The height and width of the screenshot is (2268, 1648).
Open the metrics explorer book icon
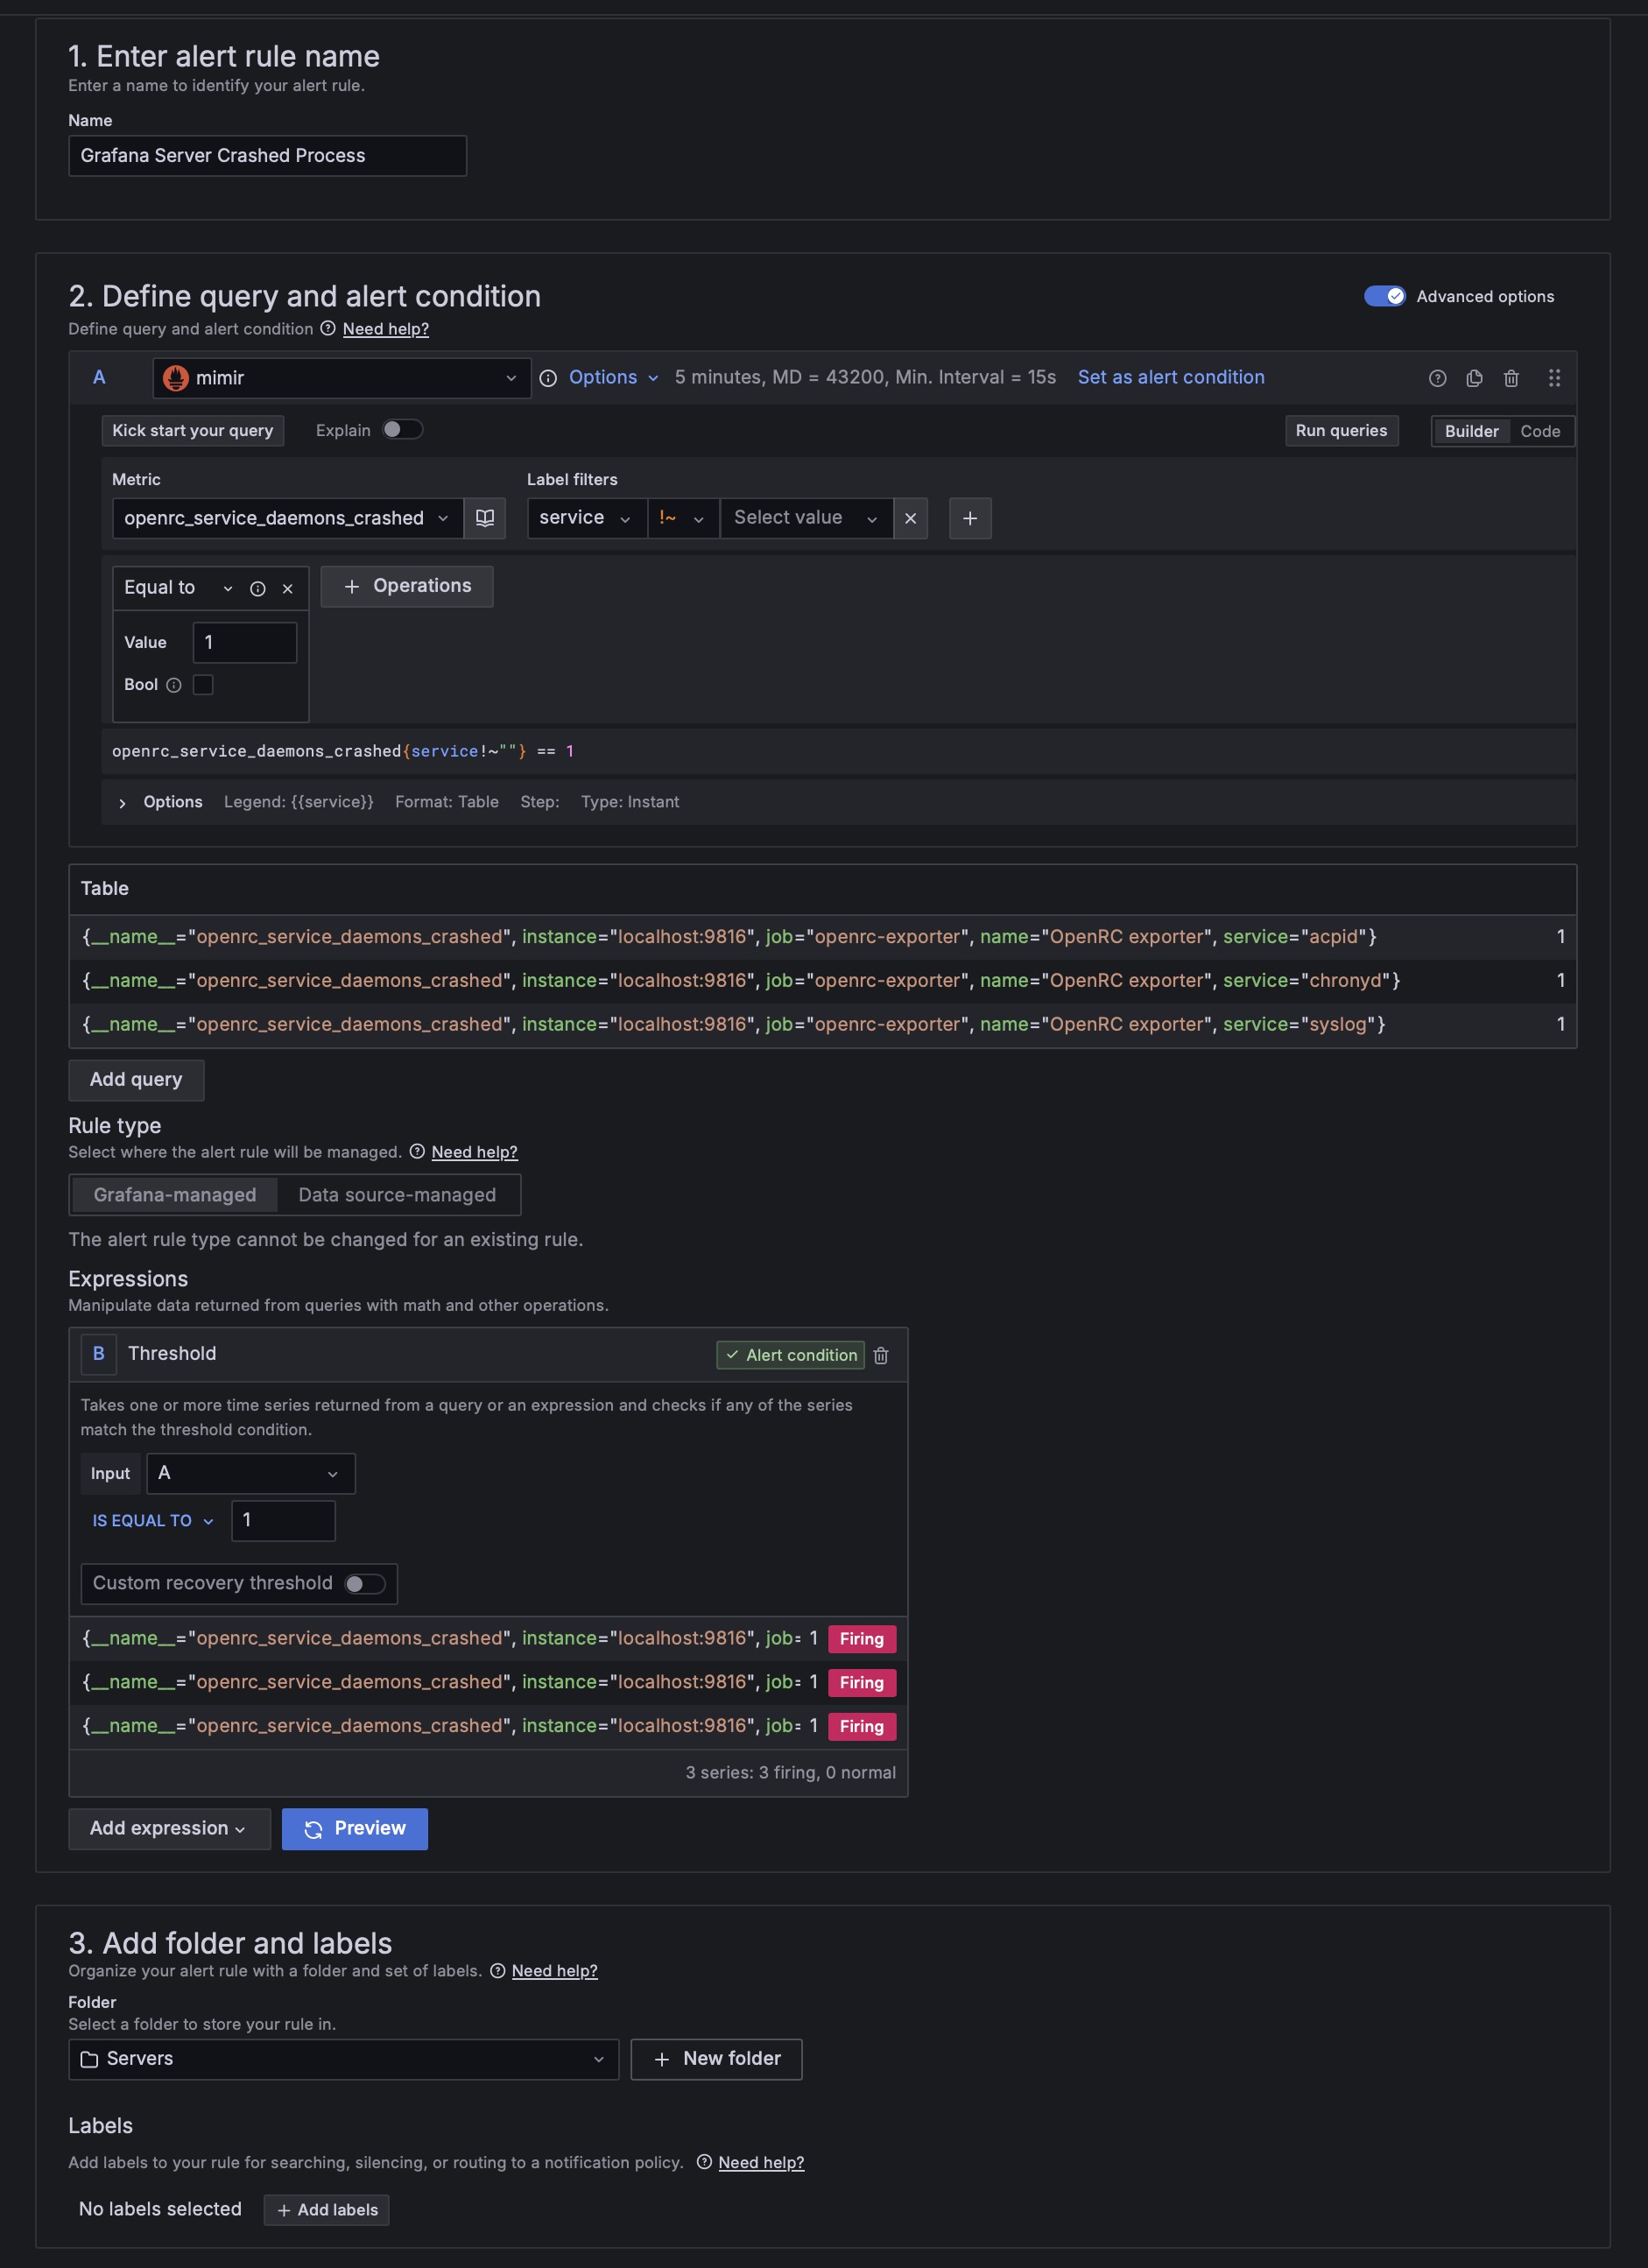pos(485,518)
